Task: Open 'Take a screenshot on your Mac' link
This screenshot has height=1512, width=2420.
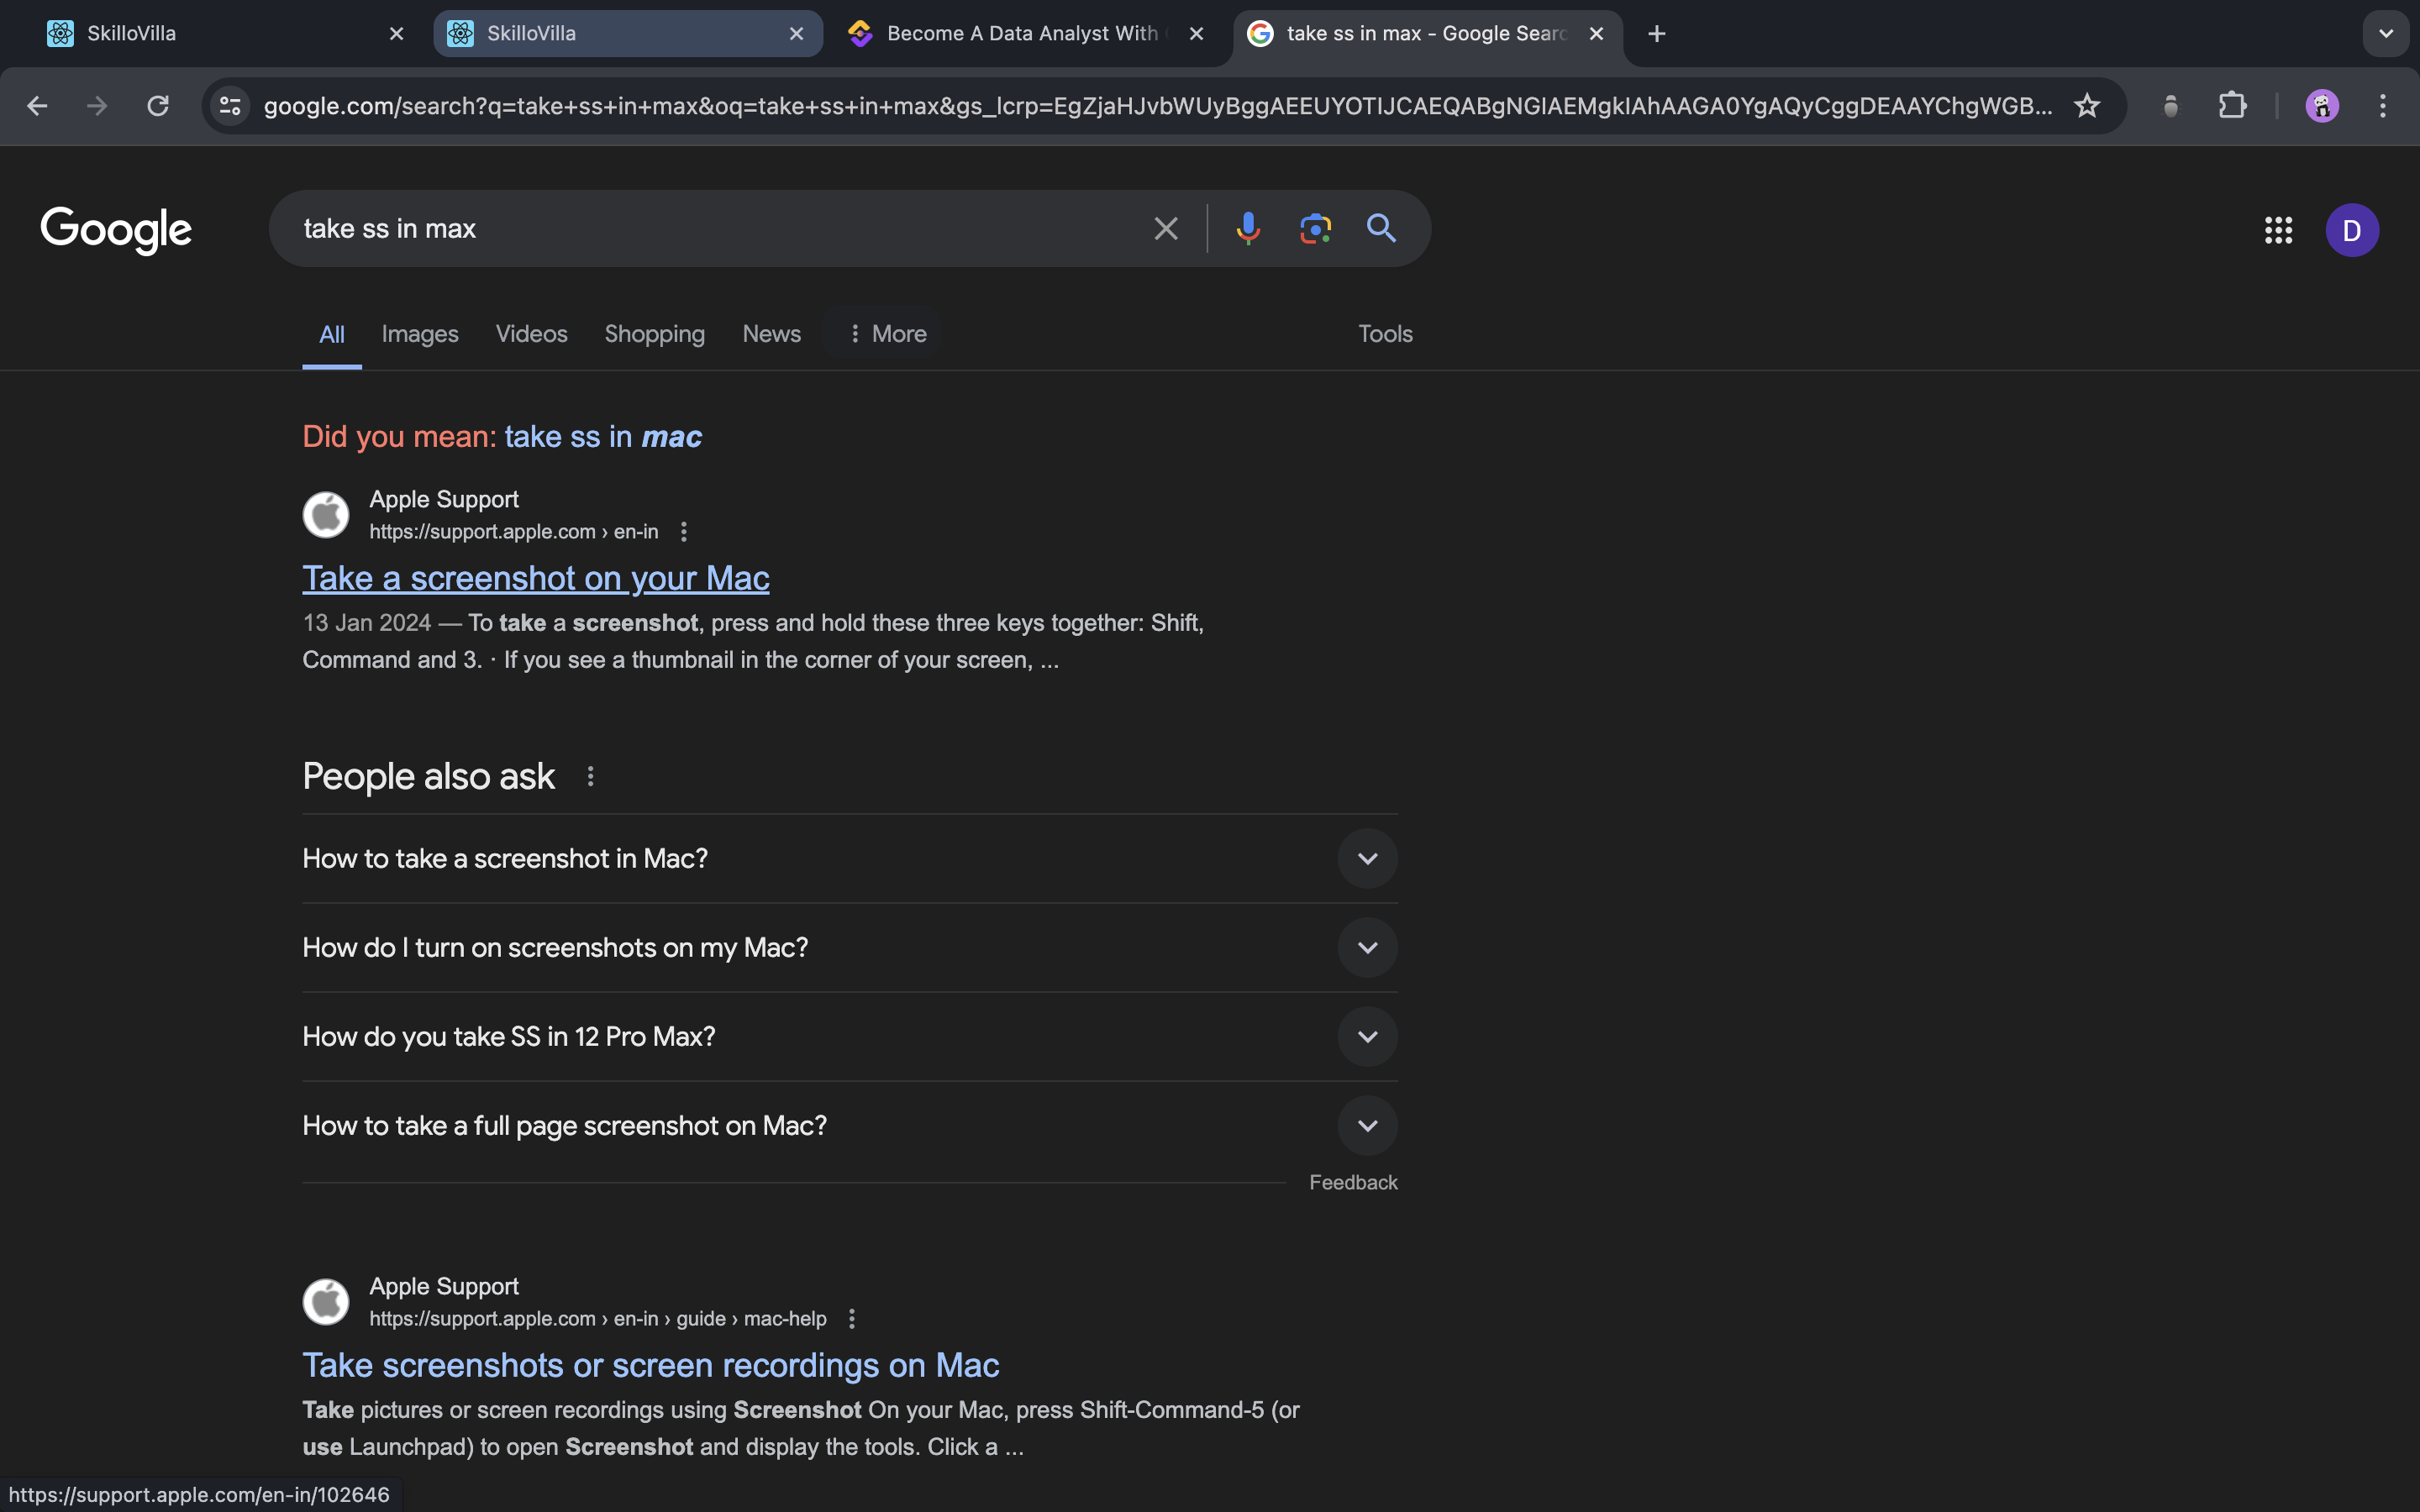Action: pos(535,578)
